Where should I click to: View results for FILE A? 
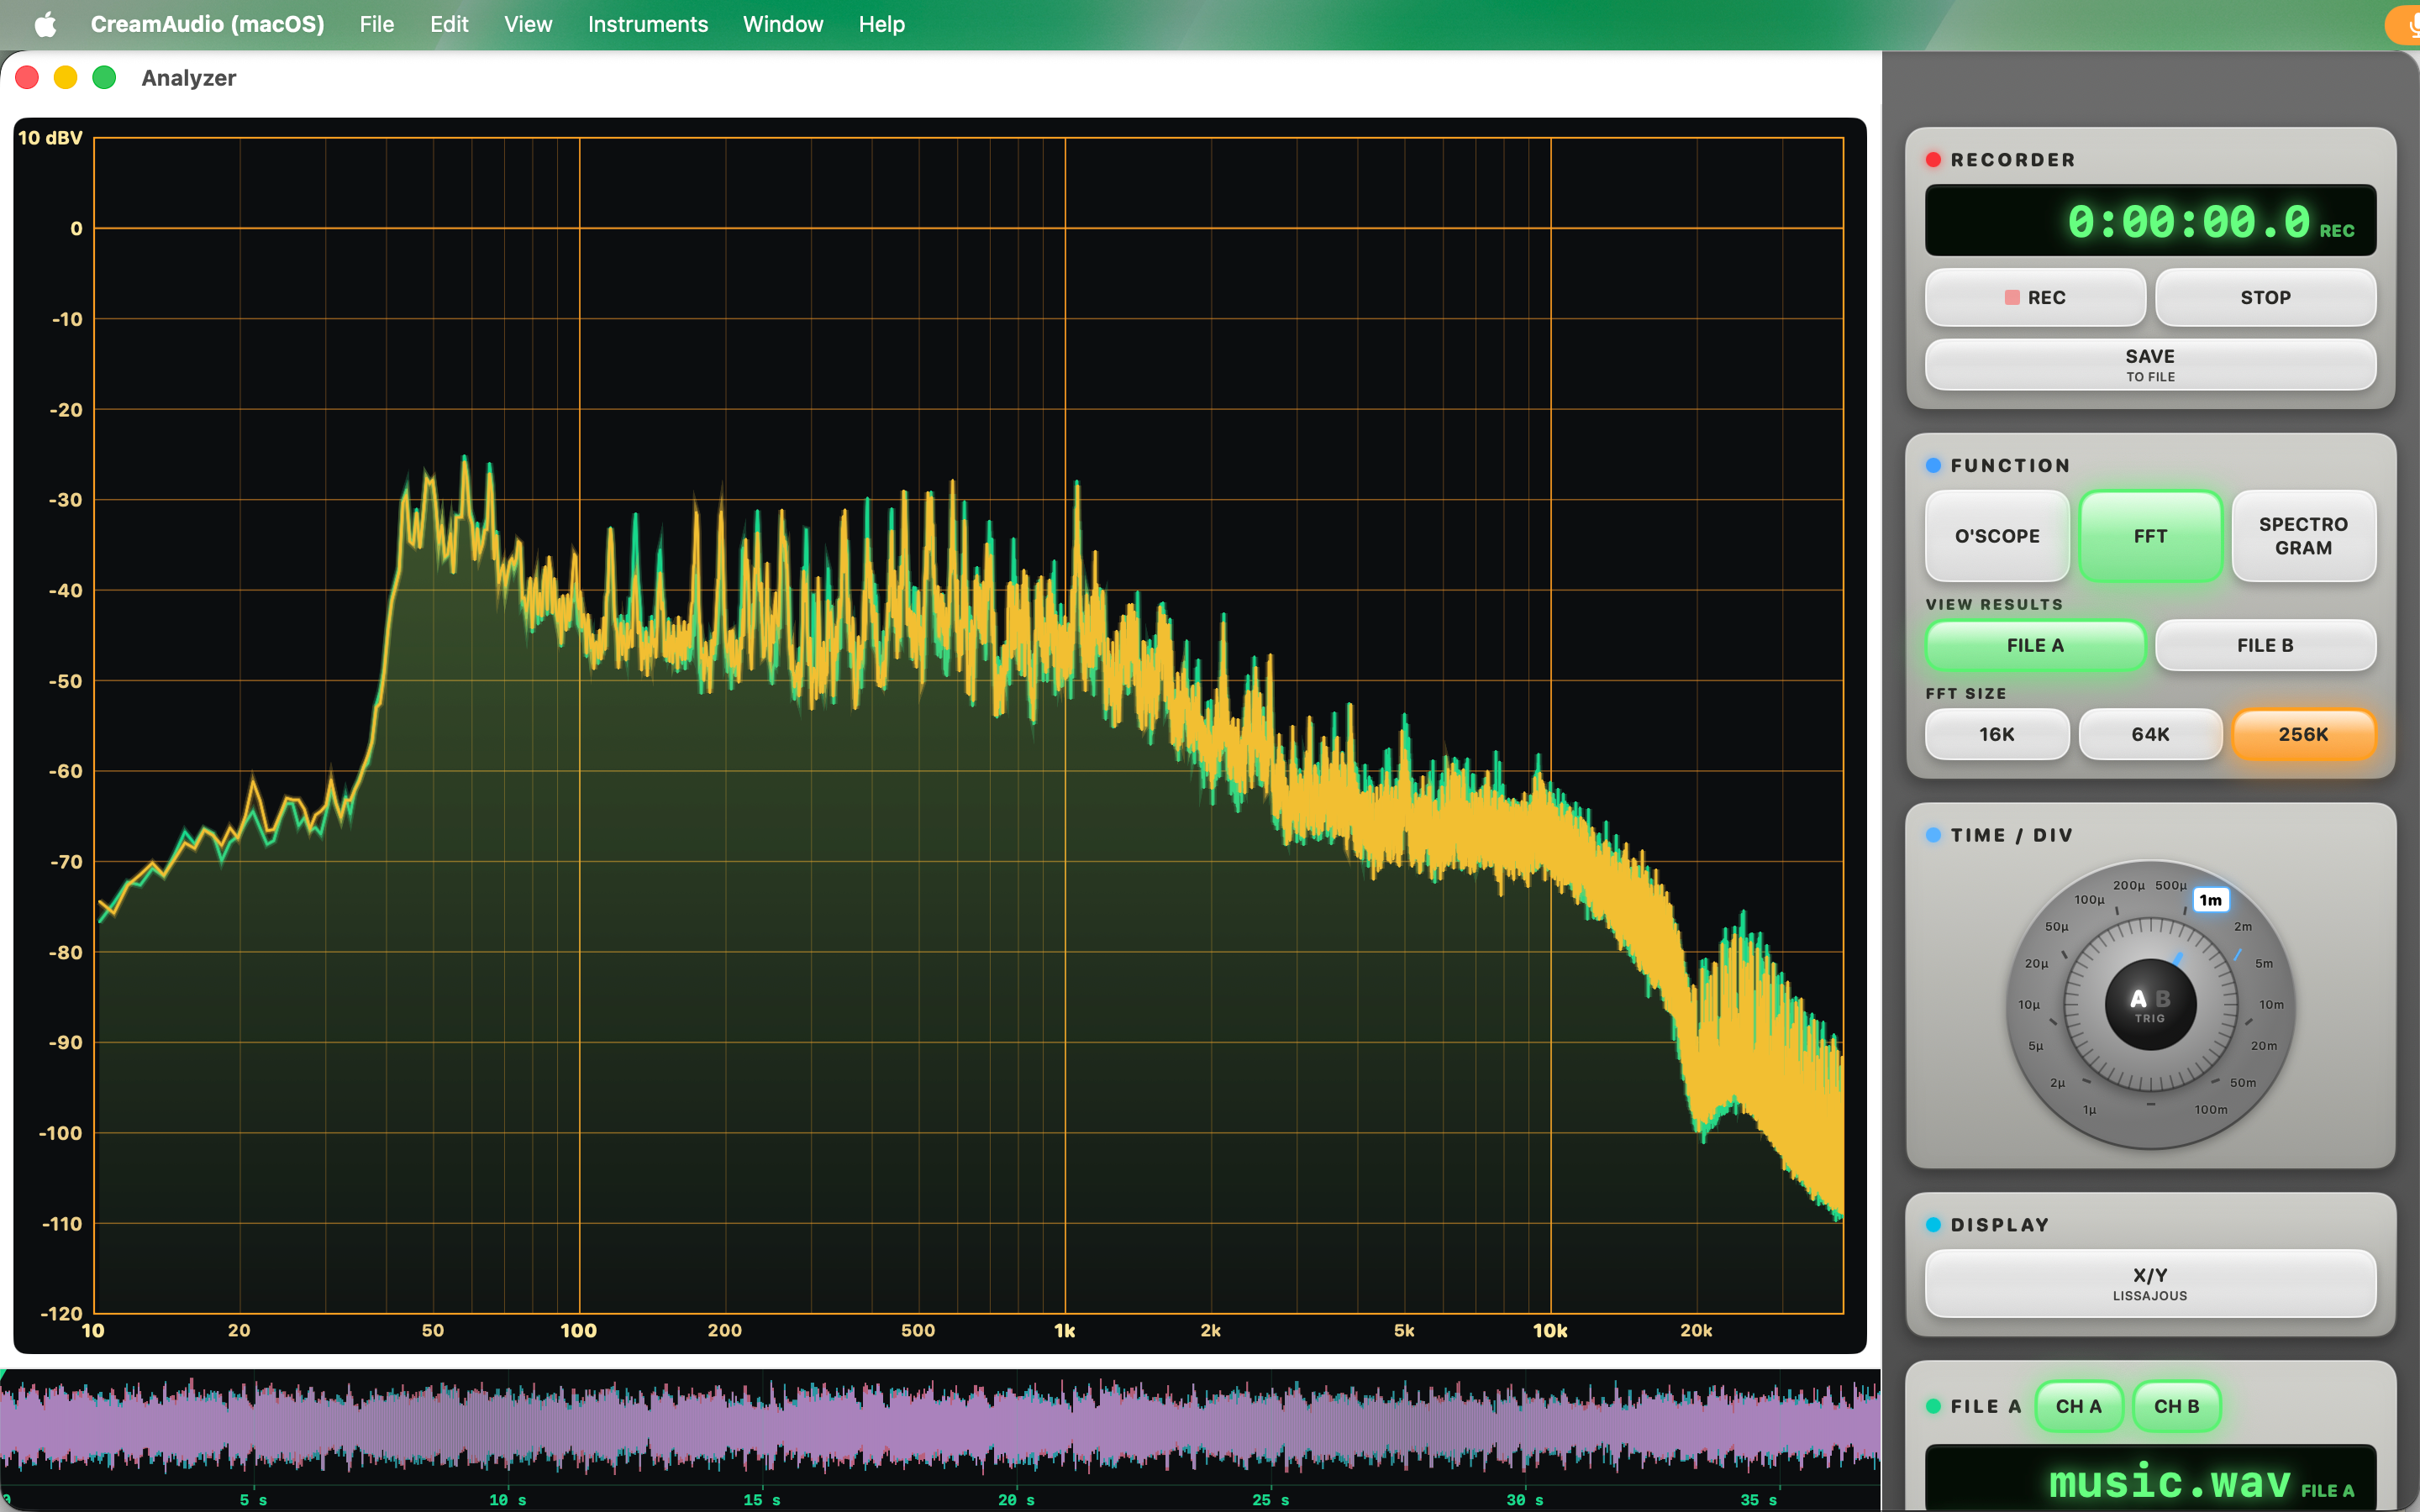click(x=2035, y=645)
